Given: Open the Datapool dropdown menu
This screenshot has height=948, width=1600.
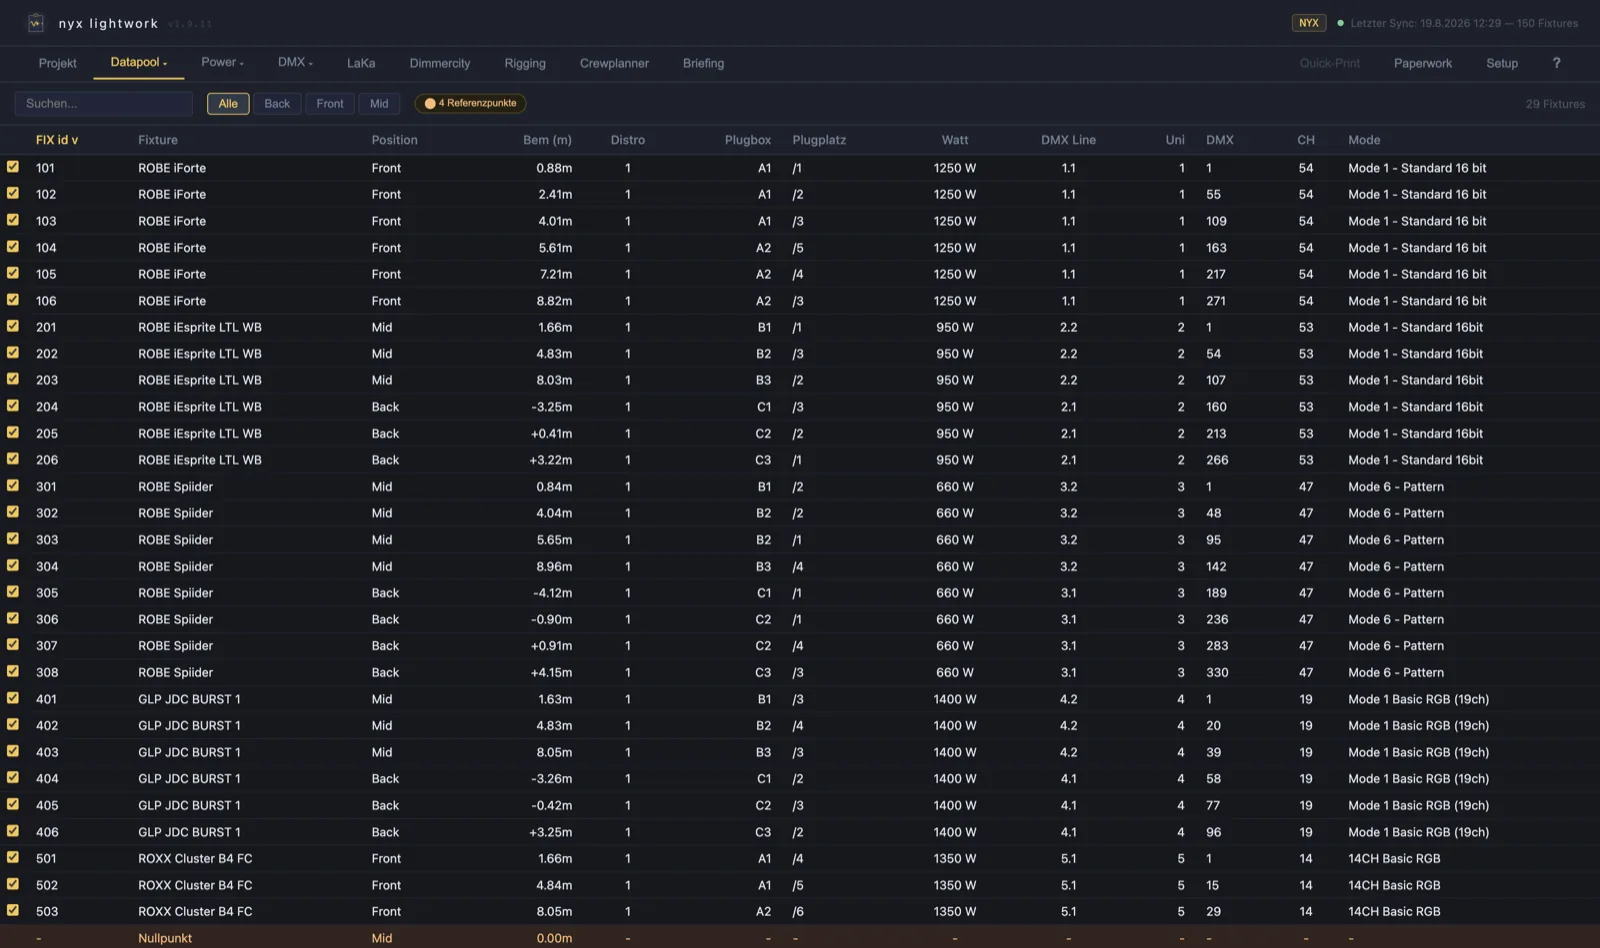Looking at the screenshot, I should pyautogui.click(x=139, y=62).
